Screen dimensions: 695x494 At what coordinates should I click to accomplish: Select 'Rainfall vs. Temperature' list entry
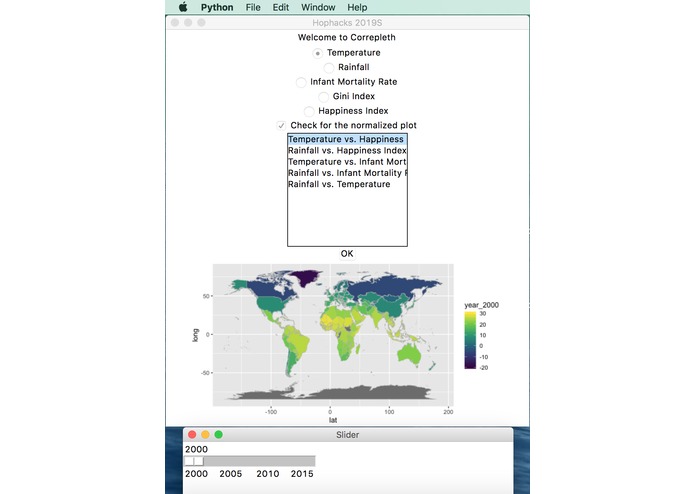point(347,184)
